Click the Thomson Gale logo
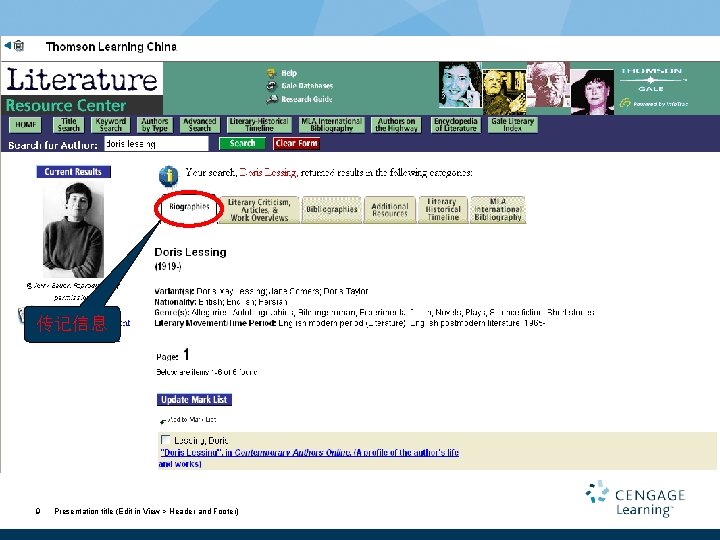720x540 pixels. pyautogui.click(x=651, y=80)
